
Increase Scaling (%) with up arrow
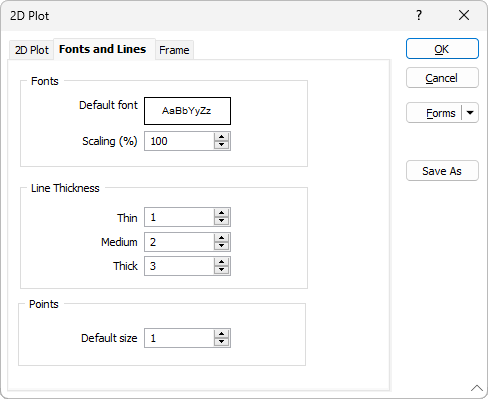coord(222,137)
